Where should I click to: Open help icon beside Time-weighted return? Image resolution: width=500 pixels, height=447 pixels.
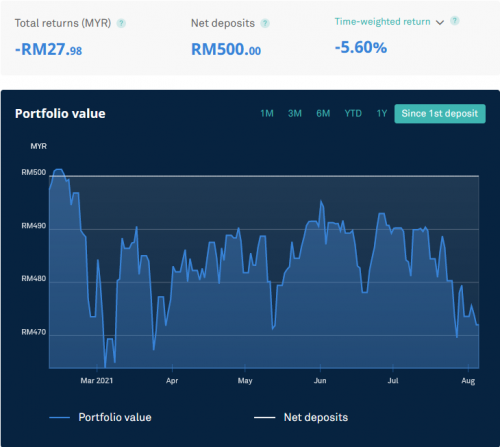[x=455, y=21]
